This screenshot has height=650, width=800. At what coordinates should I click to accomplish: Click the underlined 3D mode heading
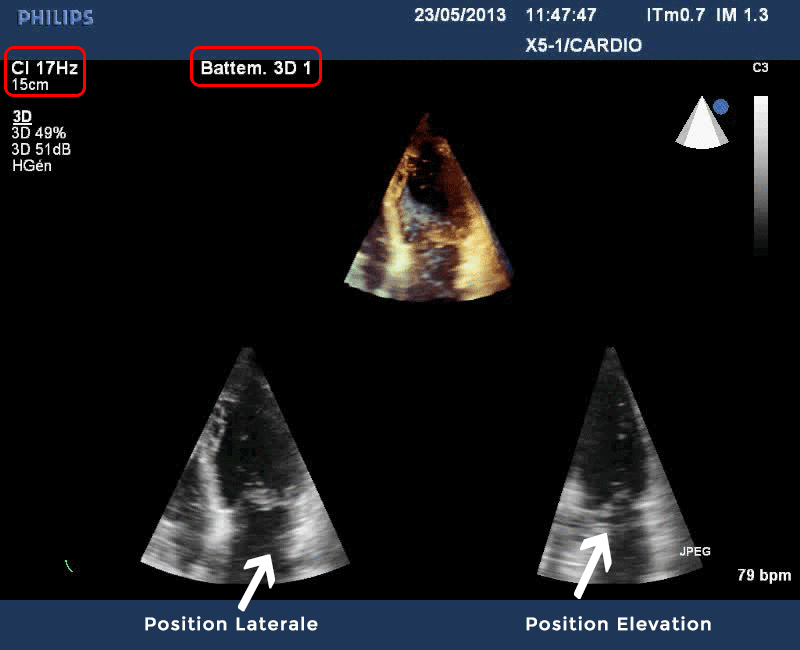tap(22, 117)
